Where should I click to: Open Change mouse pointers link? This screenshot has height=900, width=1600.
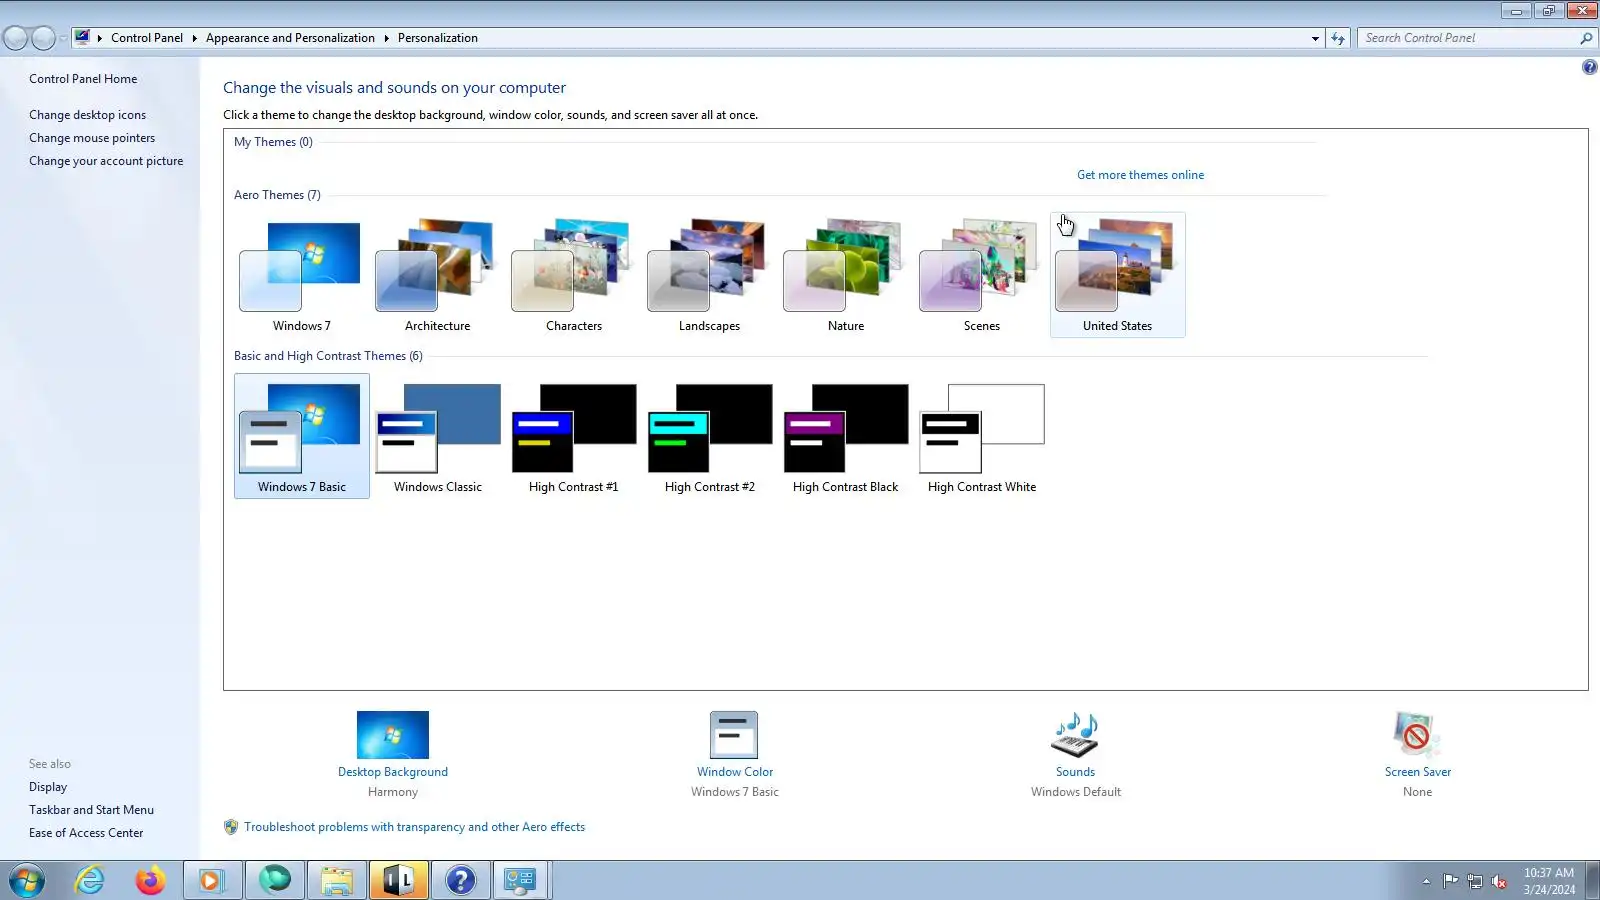click(92, 138)
